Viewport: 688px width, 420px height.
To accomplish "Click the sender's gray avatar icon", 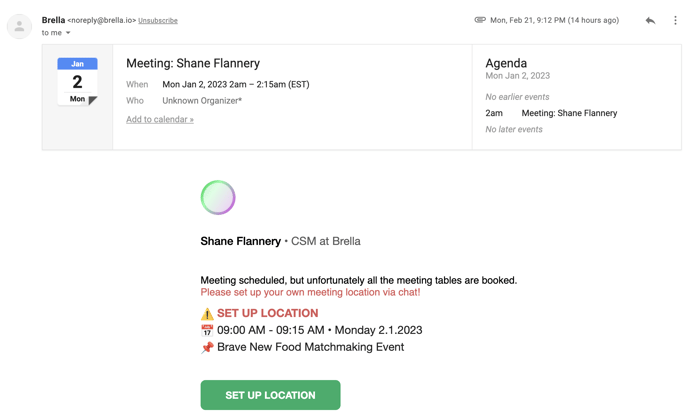I will pyautogui.click(x=19, y=26).
